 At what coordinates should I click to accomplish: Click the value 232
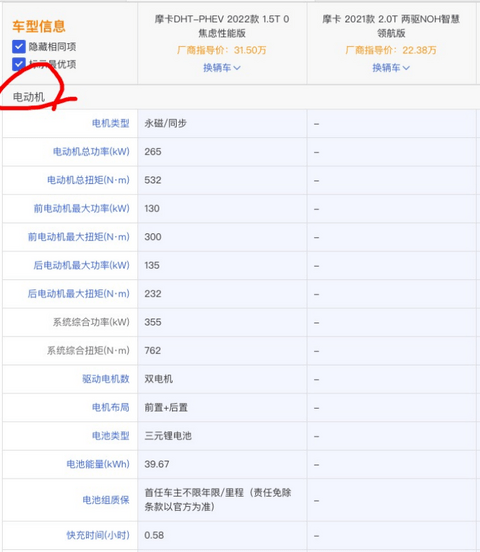point(153,294)
